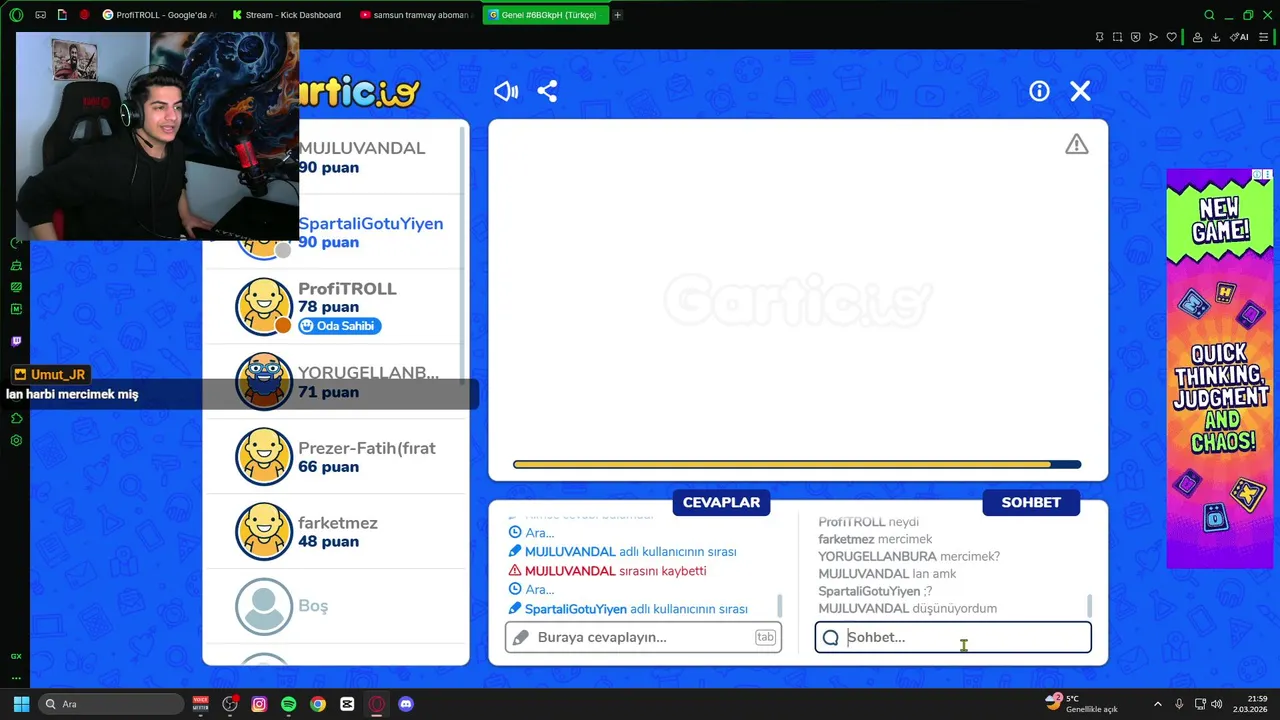Viewport: 1280px width, 720px height.
Task: Open the Opera GX menu logo
Action: [x=16, y=15]
